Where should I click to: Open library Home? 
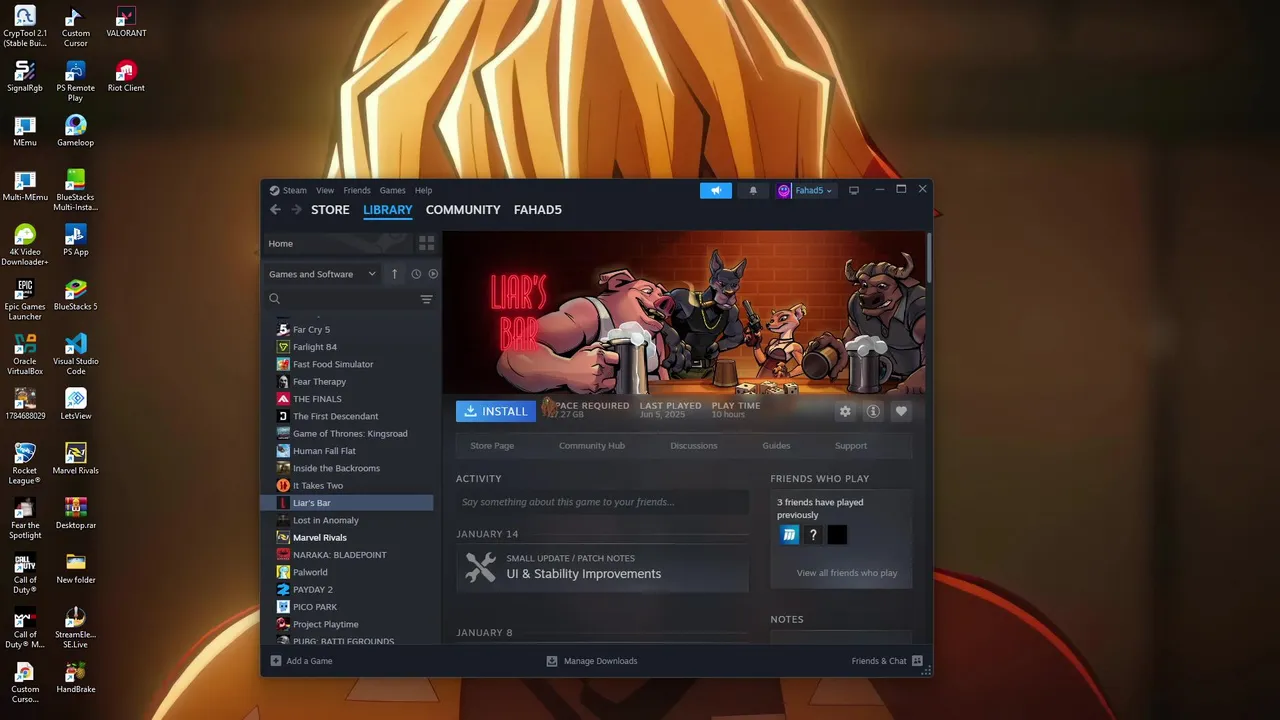(x=336, y=243)
